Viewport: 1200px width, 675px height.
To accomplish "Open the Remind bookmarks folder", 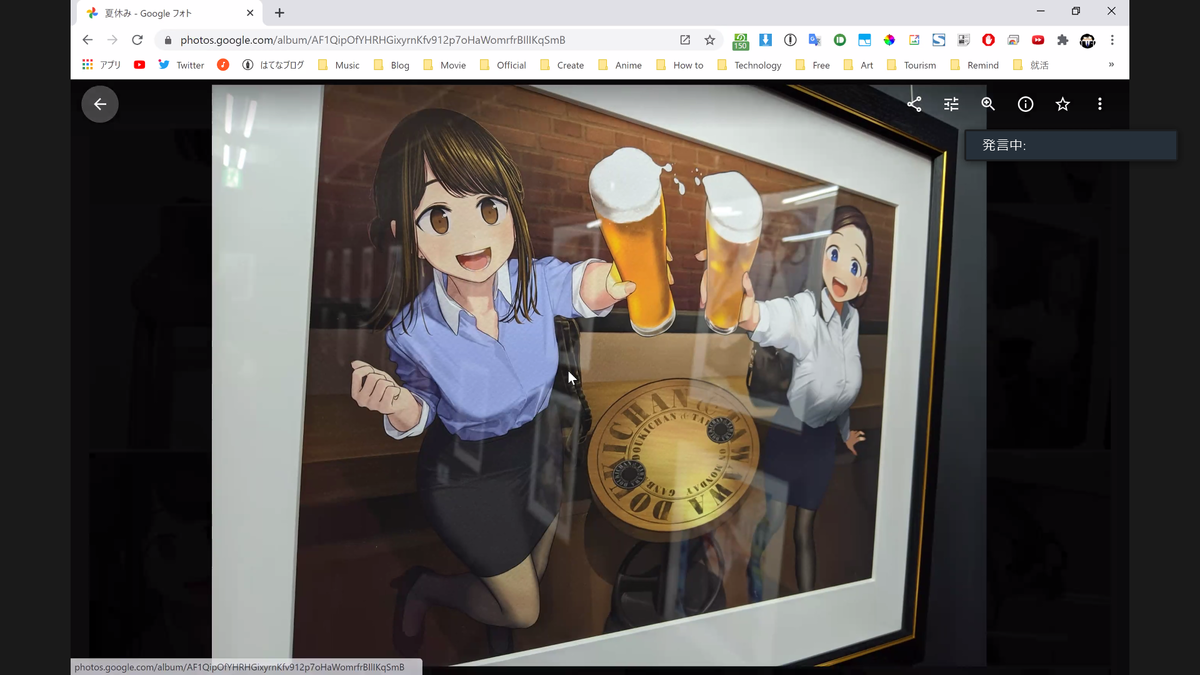I will 975,65.
